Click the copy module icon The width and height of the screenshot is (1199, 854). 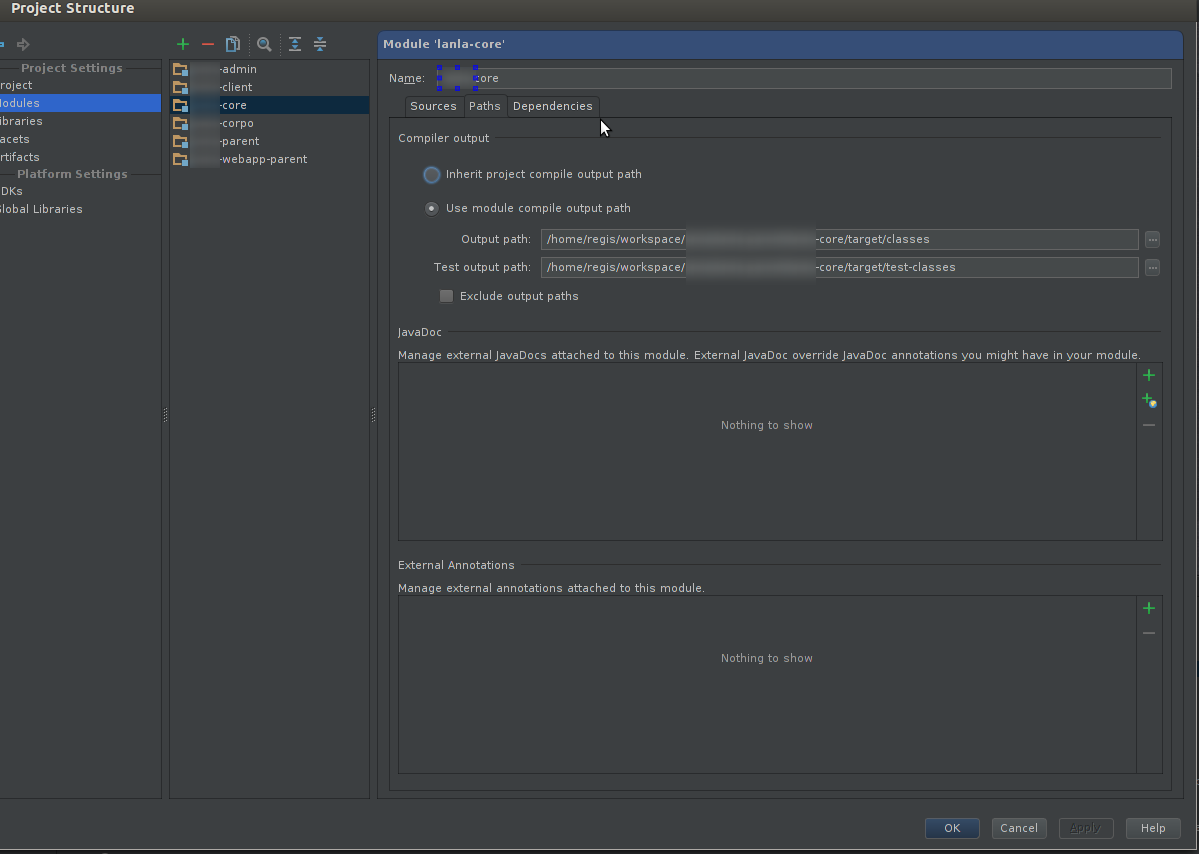click(x=233, y=44)
